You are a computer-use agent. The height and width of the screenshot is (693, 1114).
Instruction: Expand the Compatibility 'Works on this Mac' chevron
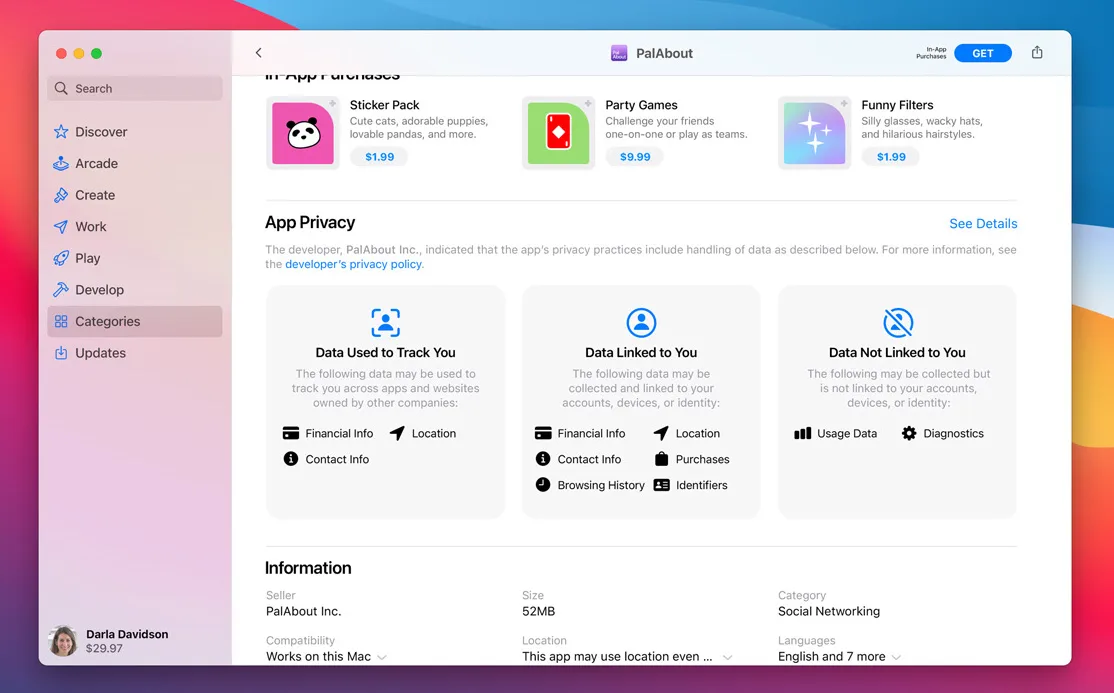tap(382, 657)
